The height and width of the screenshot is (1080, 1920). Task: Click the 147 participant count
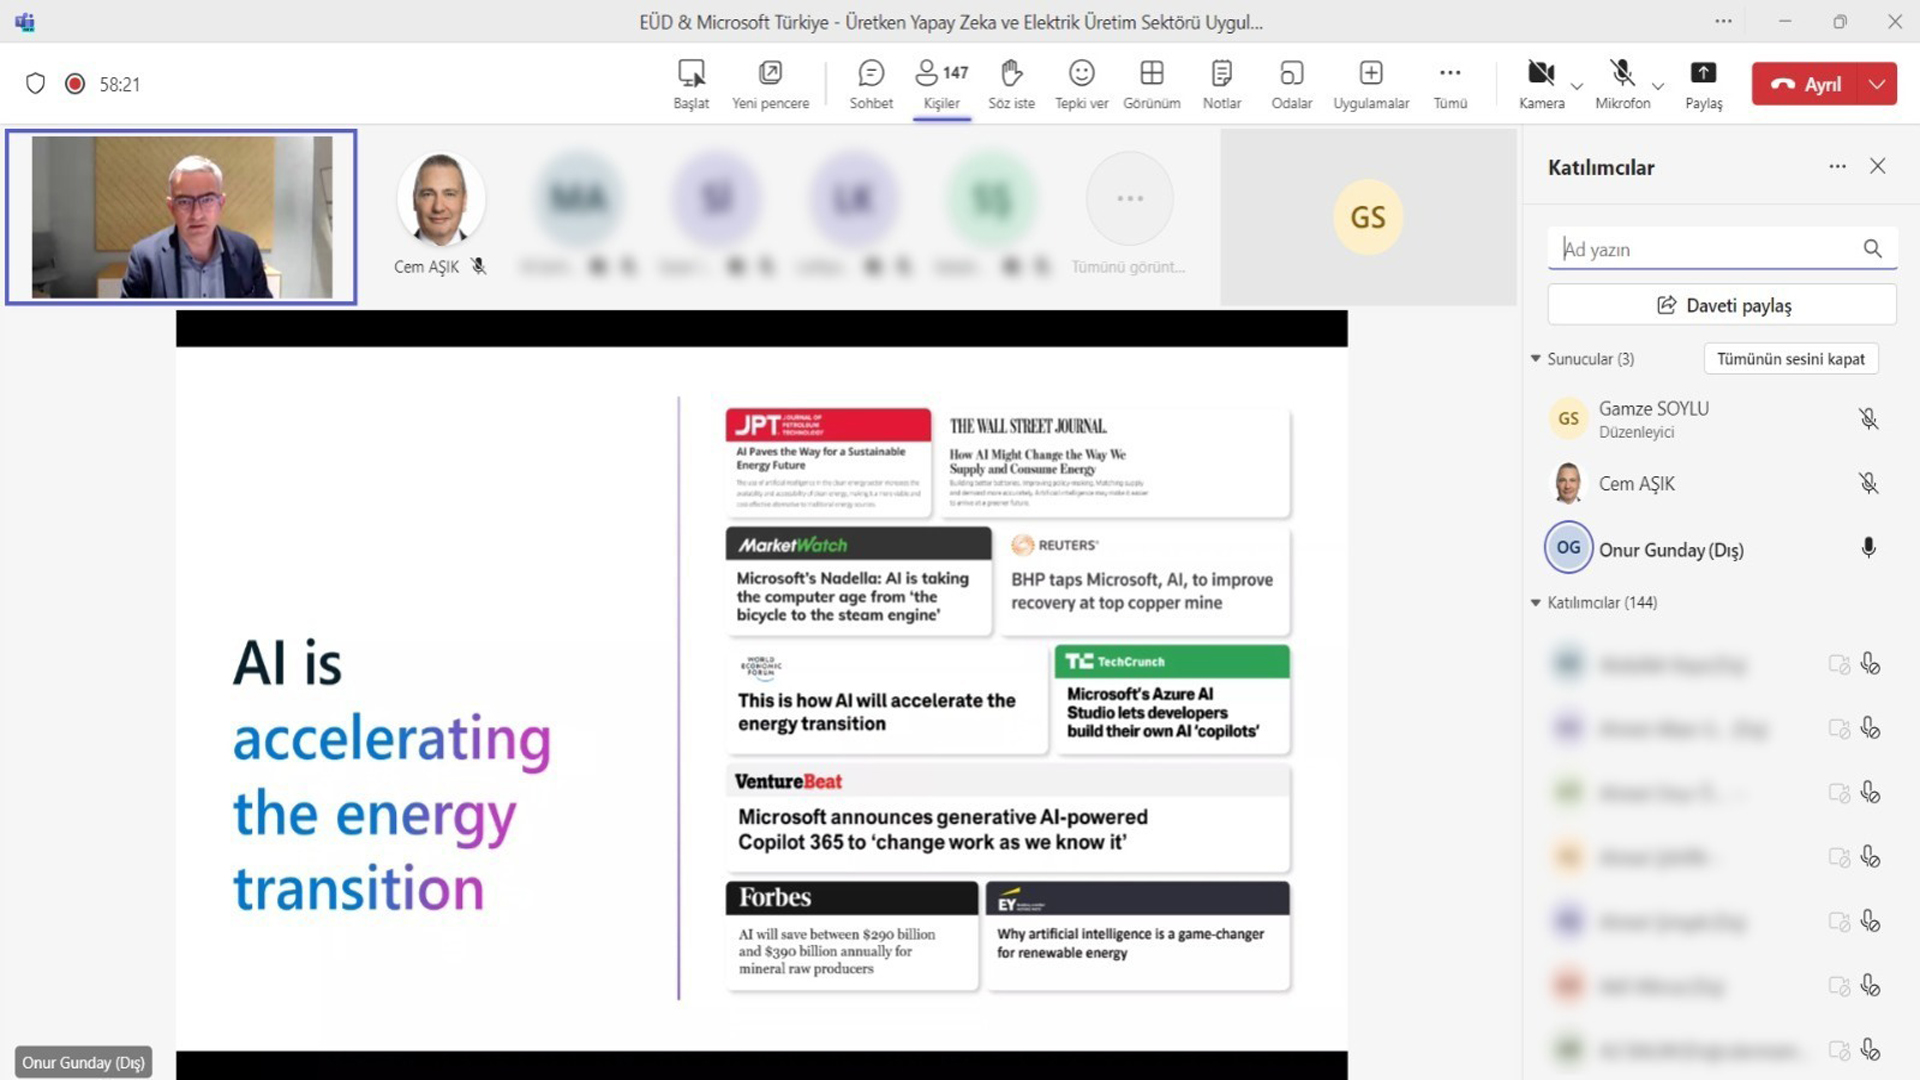click(x=955, y=72)
